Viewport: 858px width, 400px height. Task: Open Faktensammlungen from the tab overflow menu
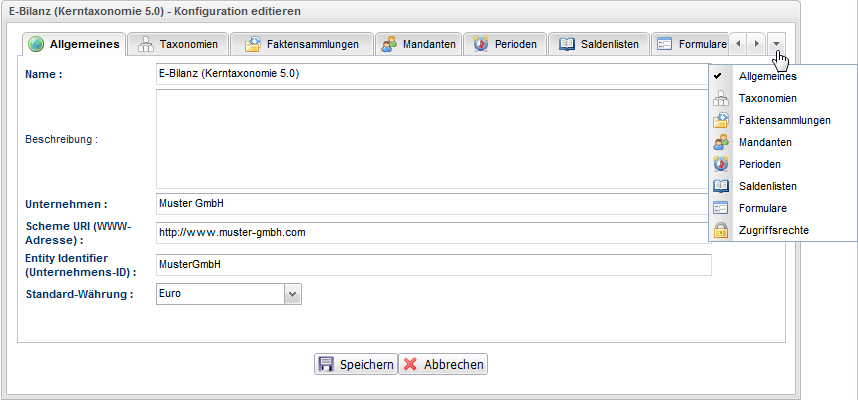click(782, 120)
